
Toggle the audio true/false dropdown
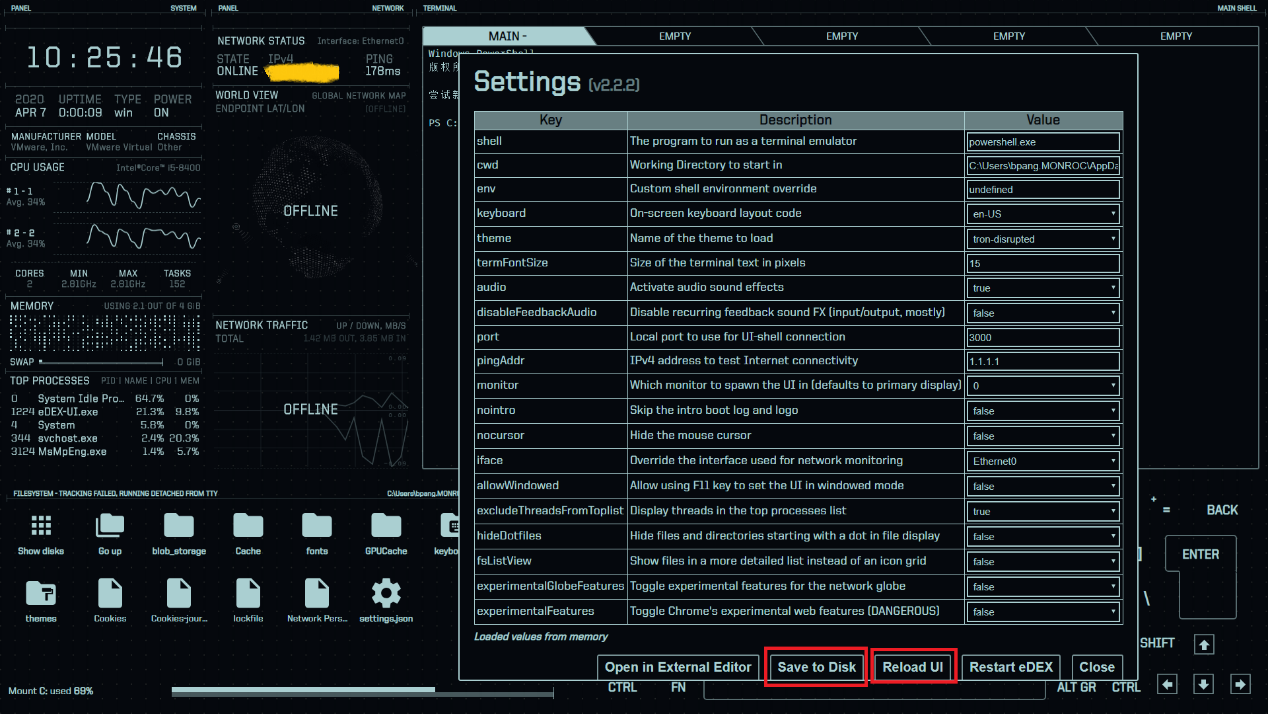pos(1043,288)
